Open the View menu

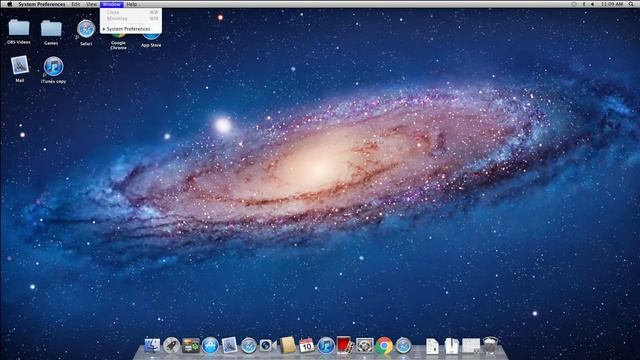91,4
